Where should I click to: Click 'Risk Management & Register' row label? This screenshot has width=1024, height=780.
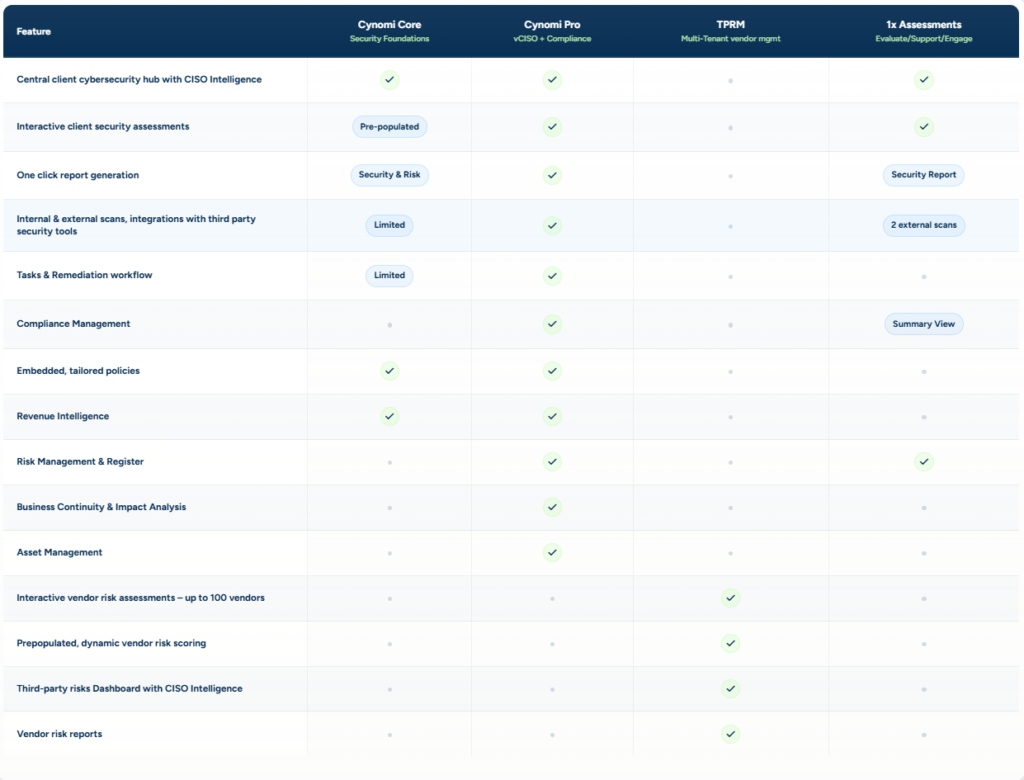coord(80,462)
